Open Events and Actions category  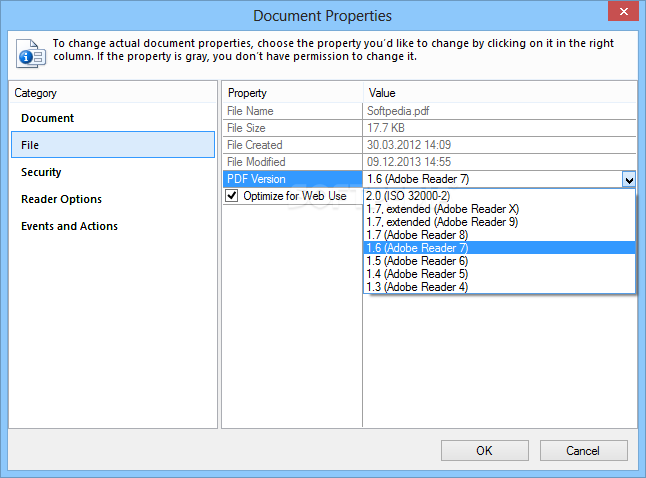pos(113,226)
